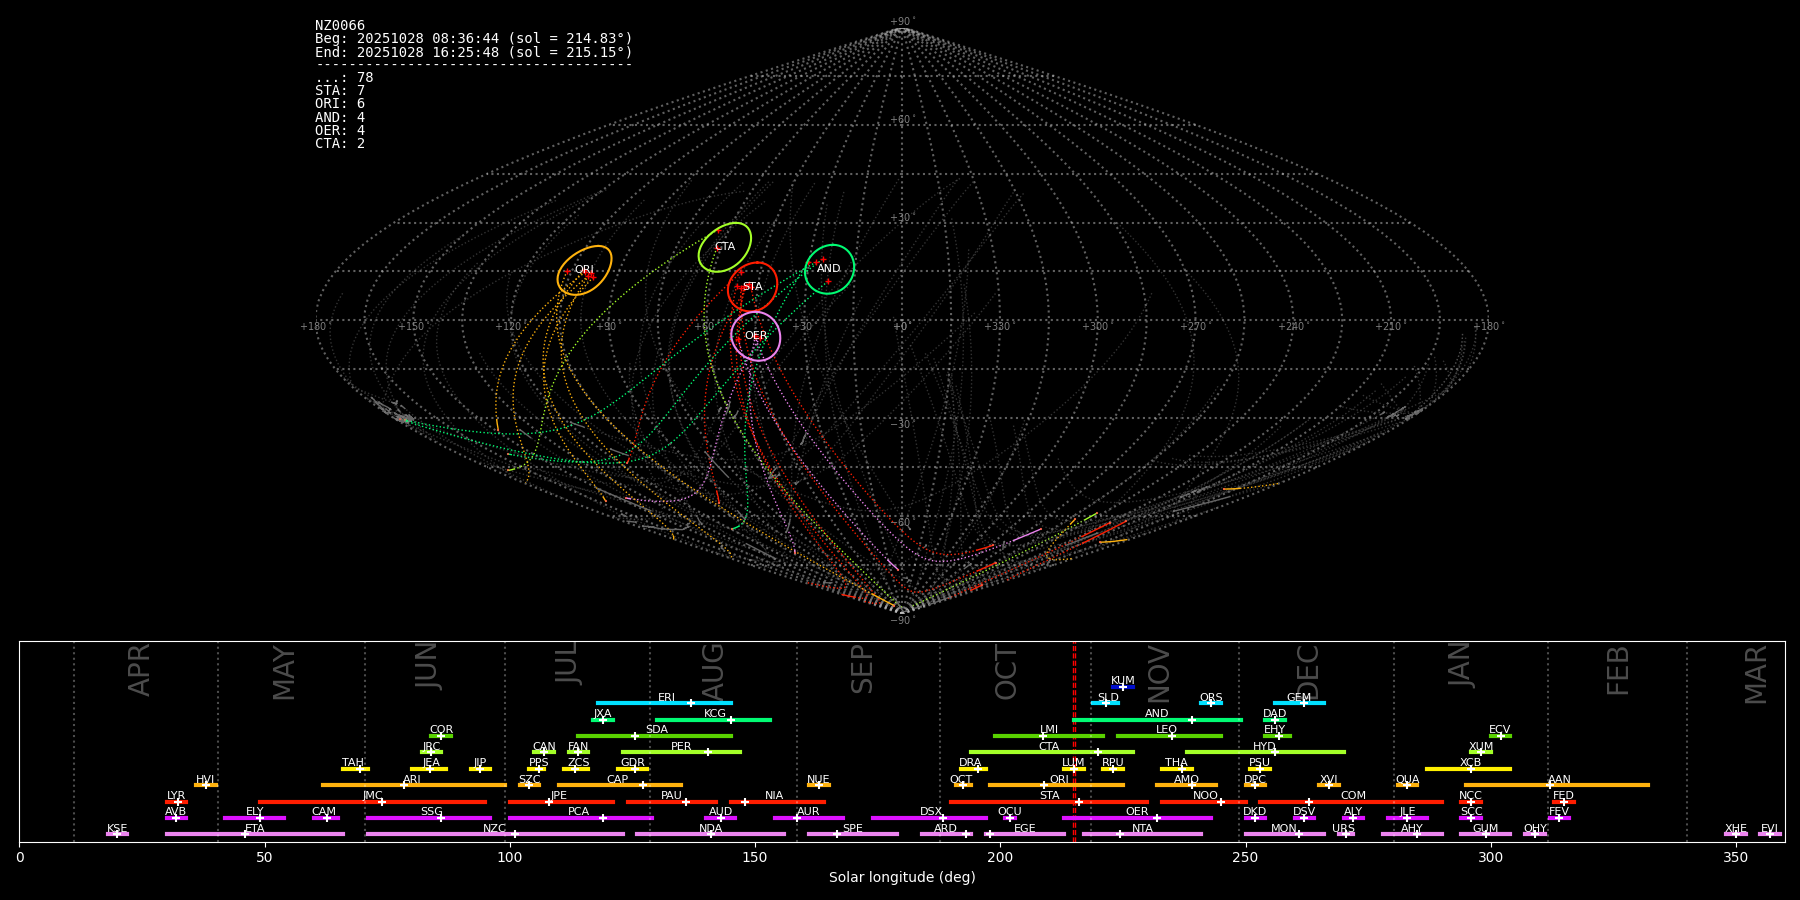Click the orange ORI radiant ellipse on sky map
Viewport: 1800px width, 900px height.
[584, 270]
